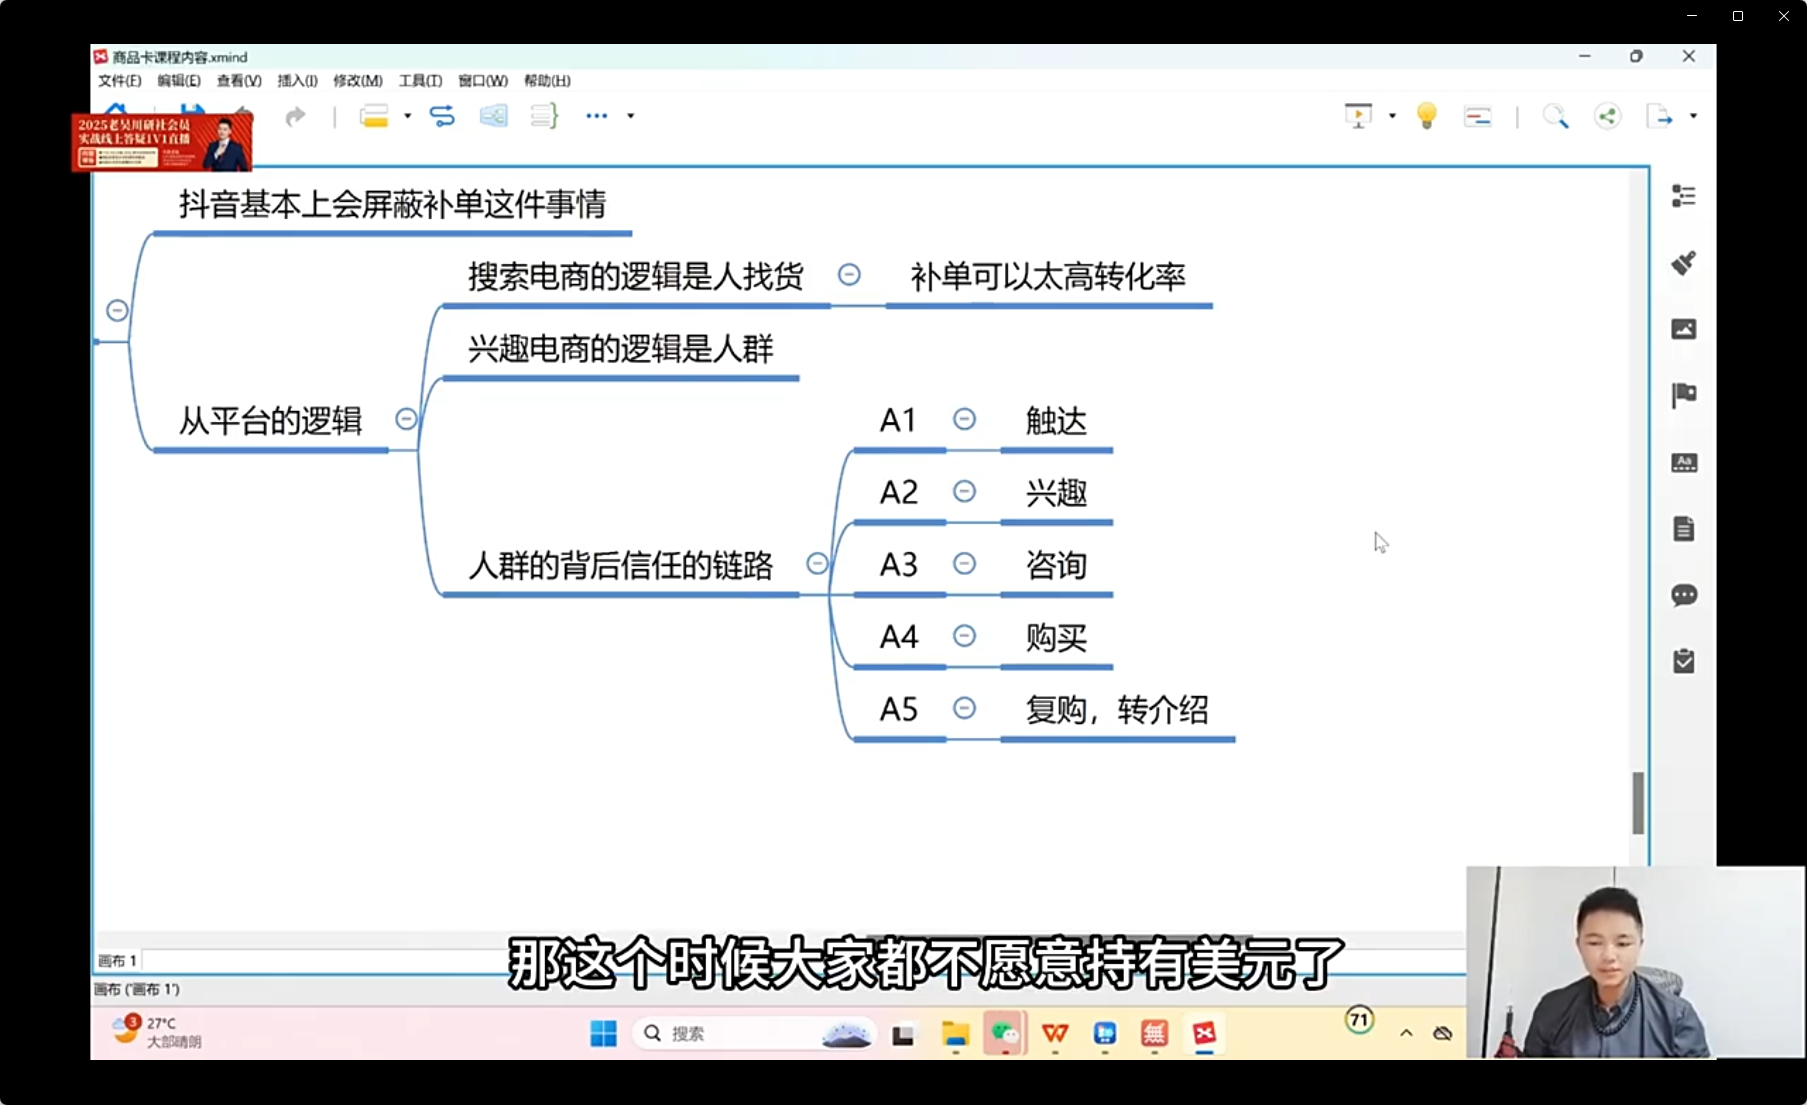Open the markers flag panel in sidebar

[1683, 395]
